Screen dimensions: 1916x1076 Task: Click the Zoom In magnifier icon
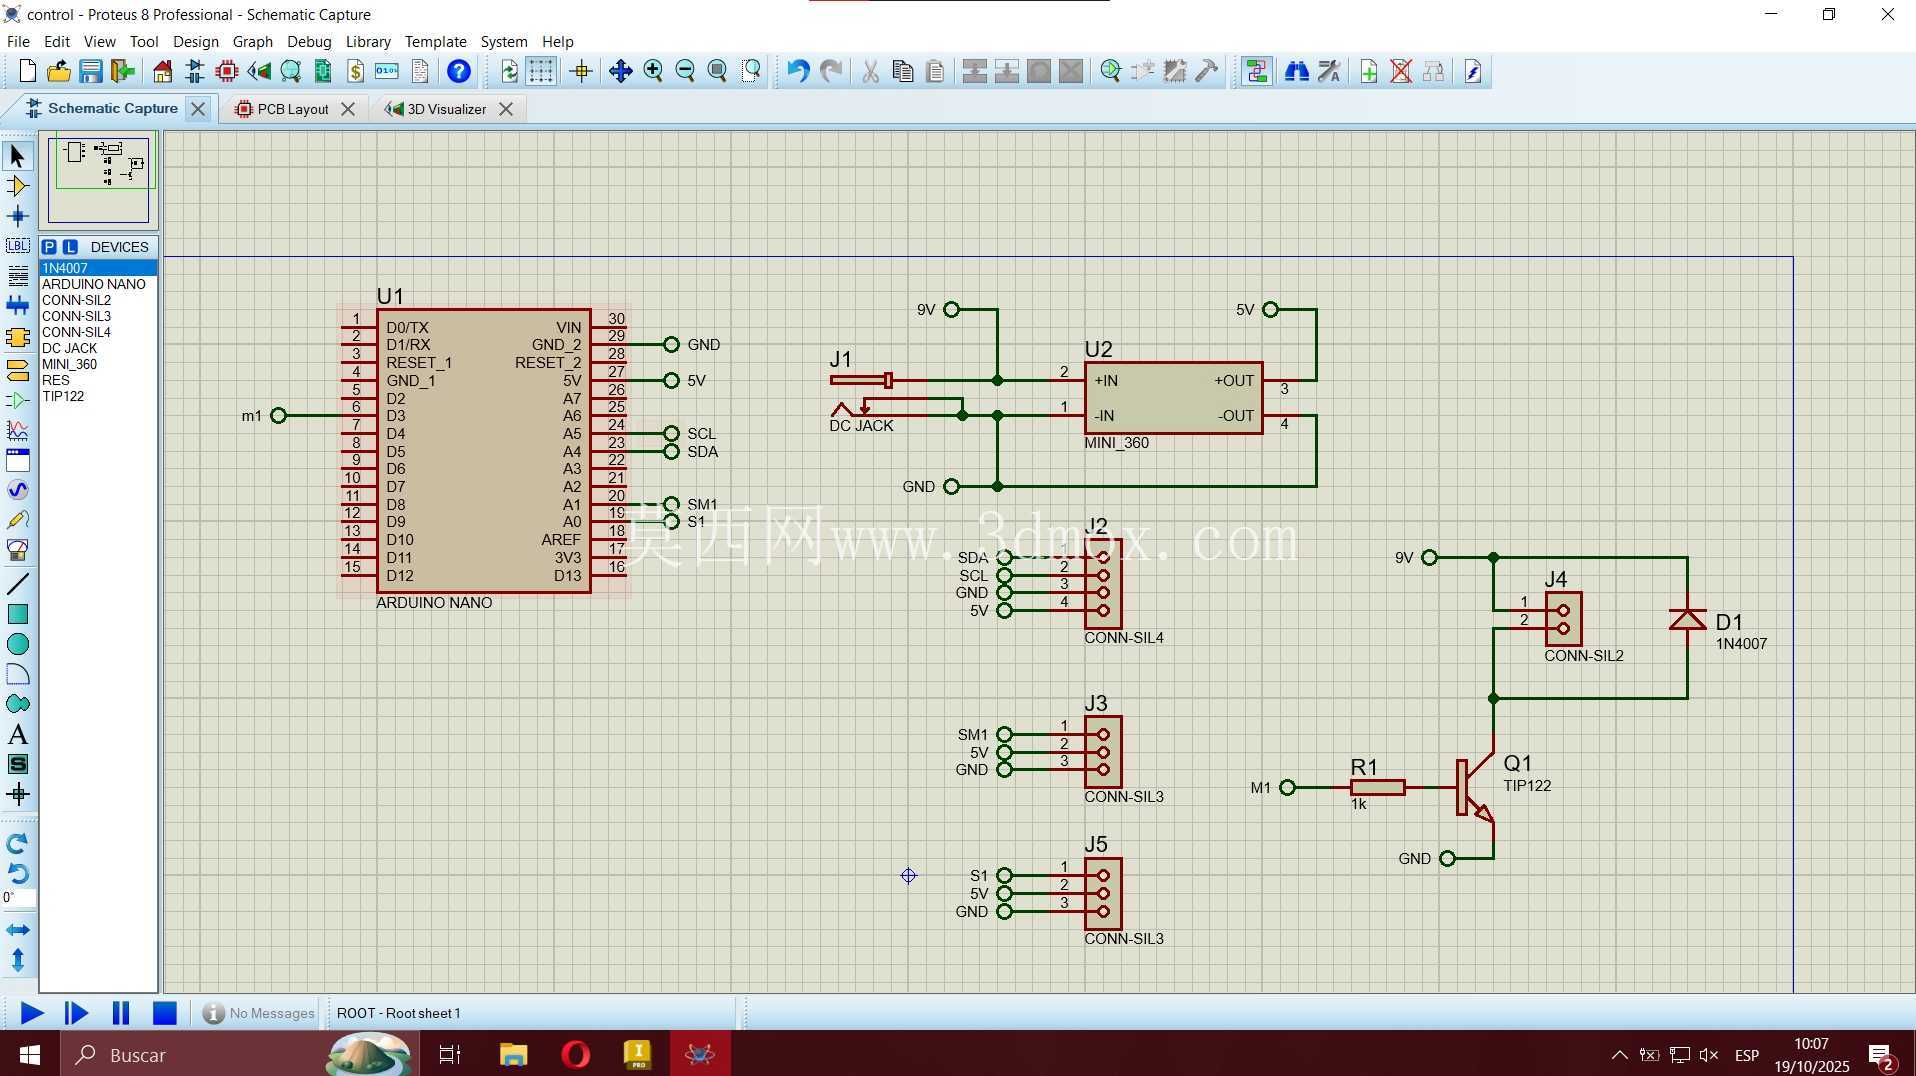coord(653,71)
